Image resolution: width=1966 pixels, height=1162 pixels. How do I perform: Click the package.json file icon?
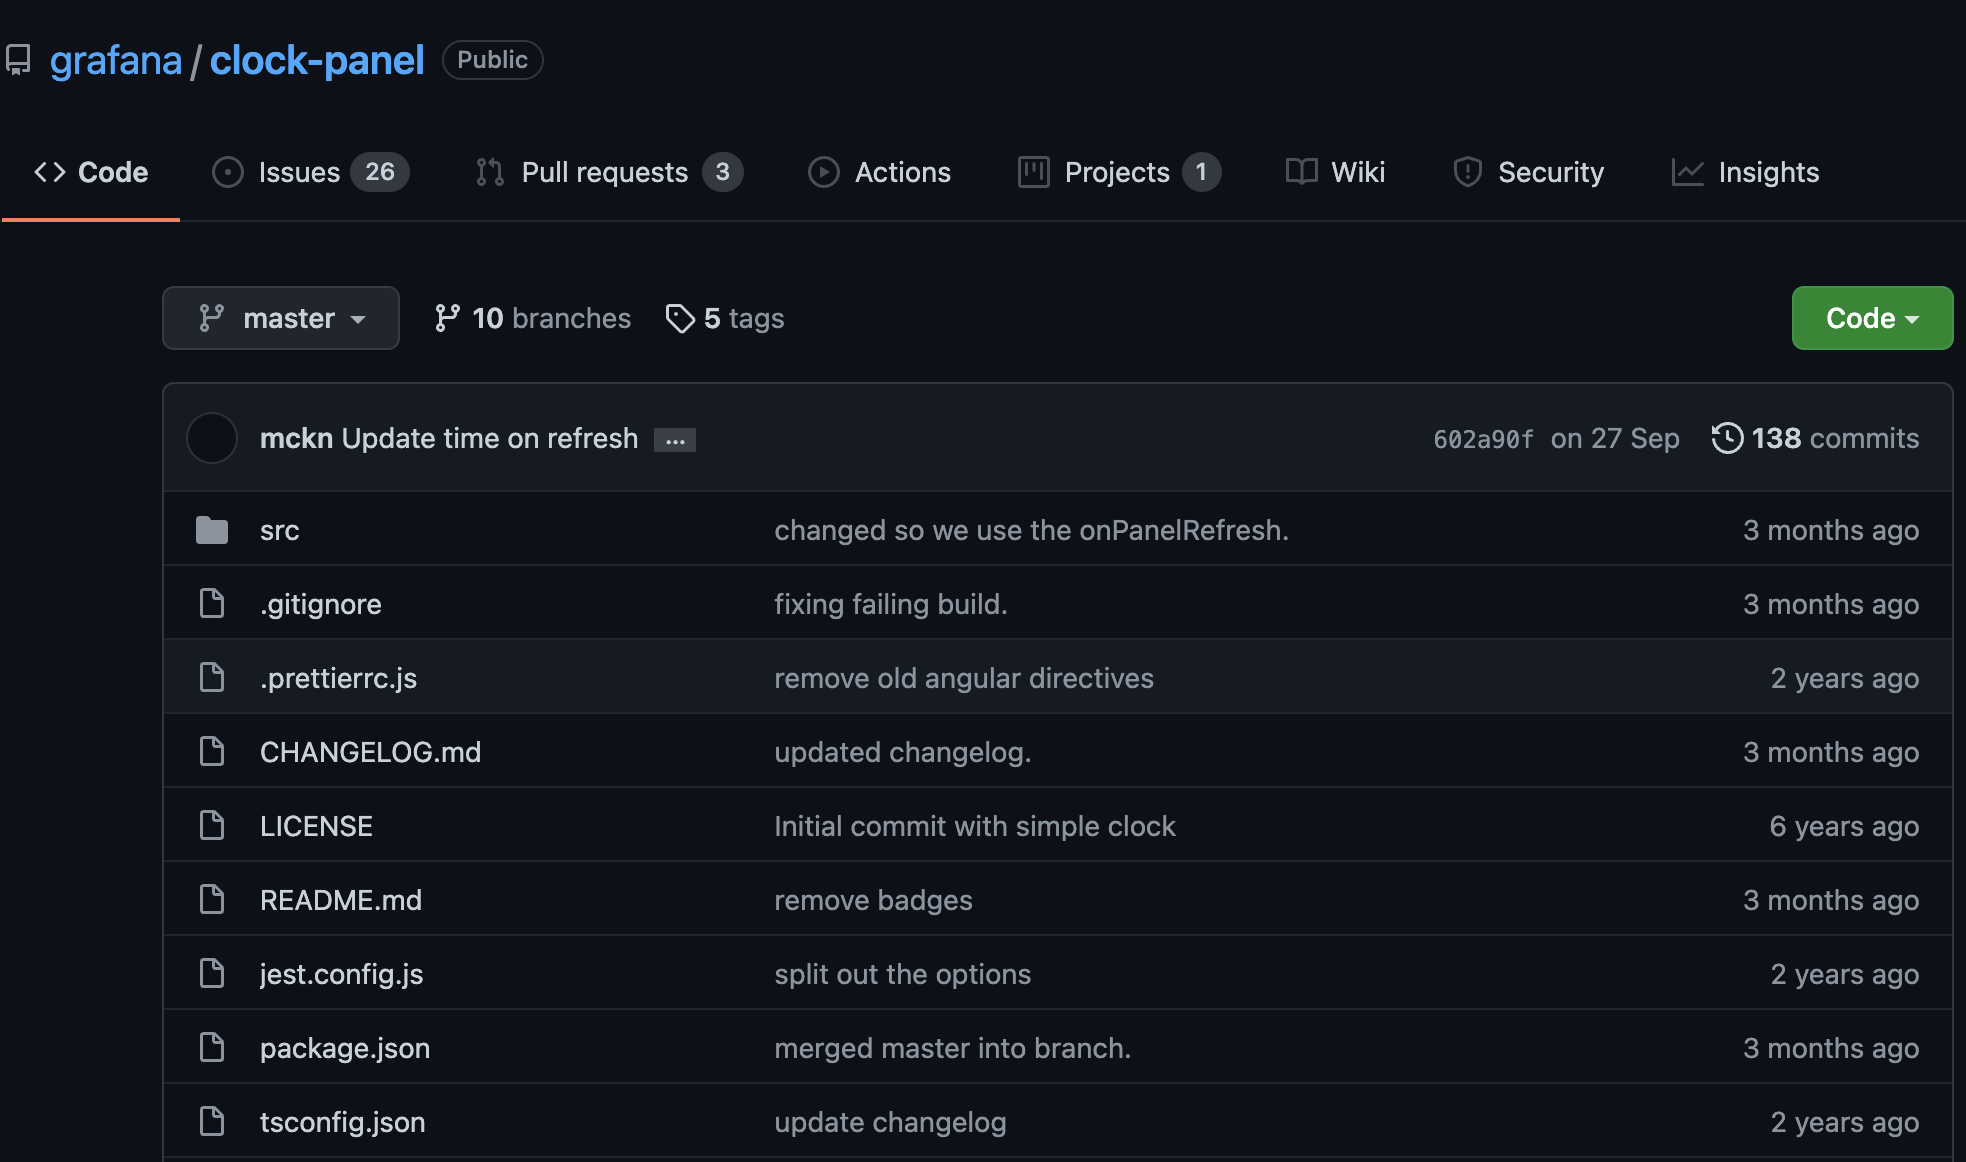(212, 1048)
